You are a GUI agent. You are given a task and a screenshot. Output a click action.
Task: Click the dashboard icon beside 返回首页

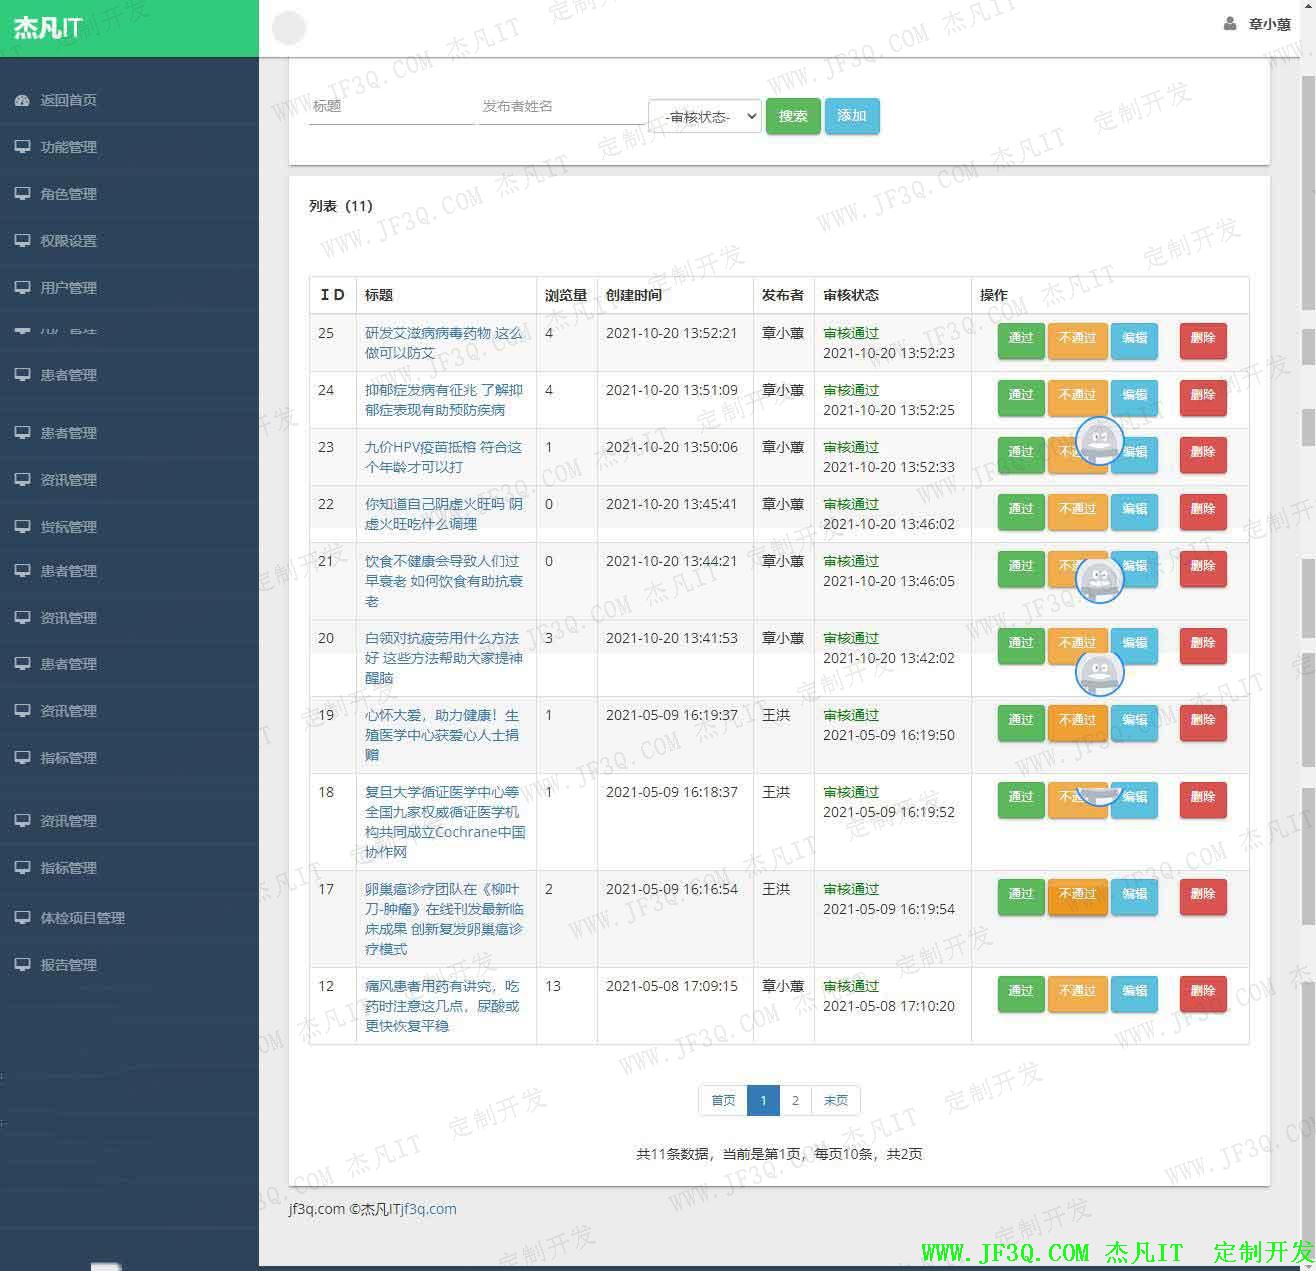22,100
